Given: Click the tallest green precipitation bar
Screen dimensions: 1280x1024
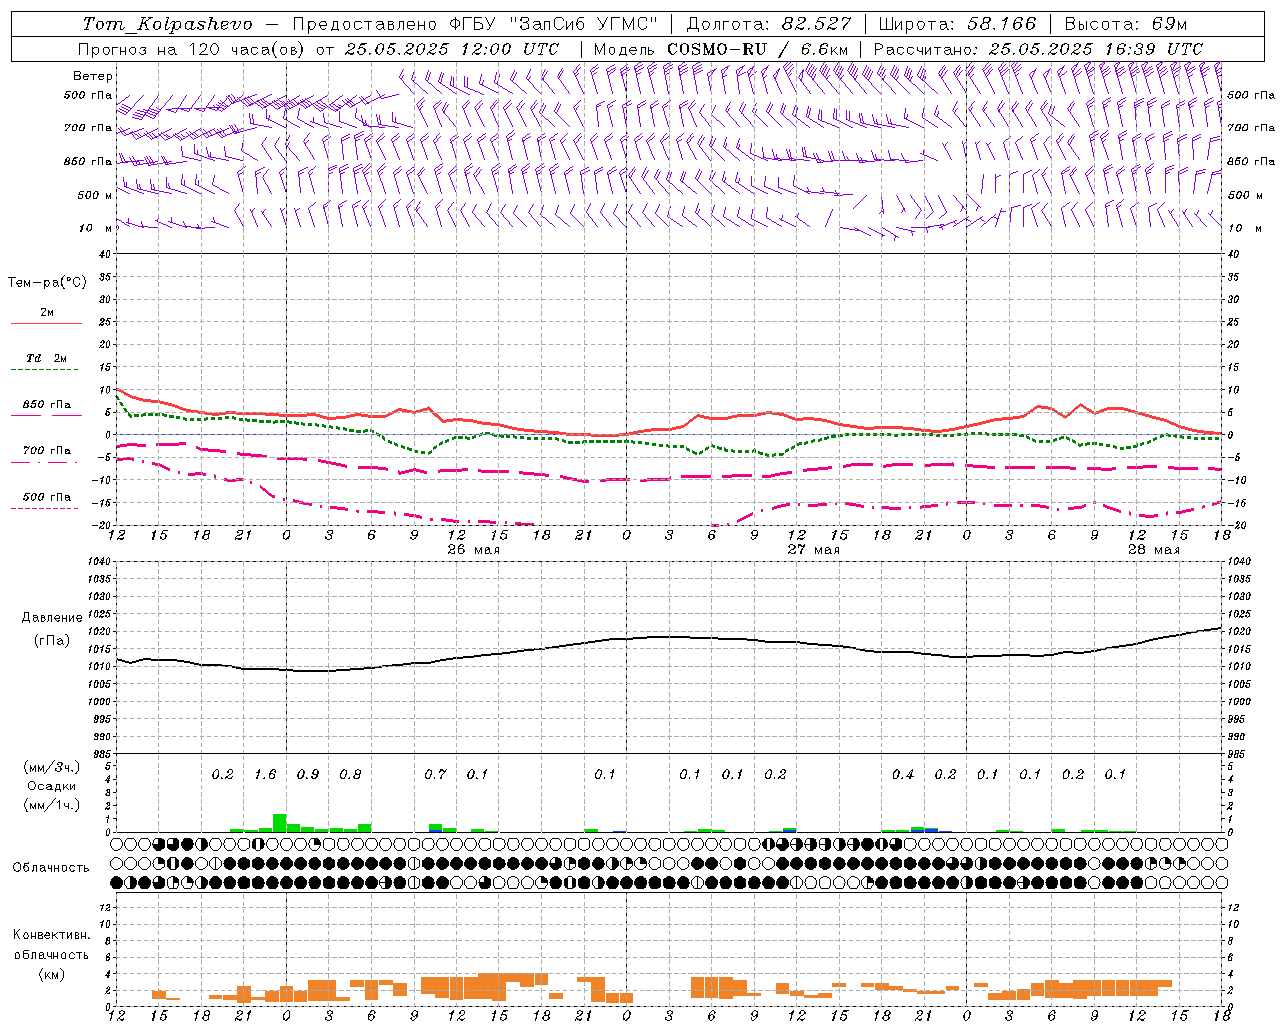Looking at the screenshot, I should pos(280,823).
